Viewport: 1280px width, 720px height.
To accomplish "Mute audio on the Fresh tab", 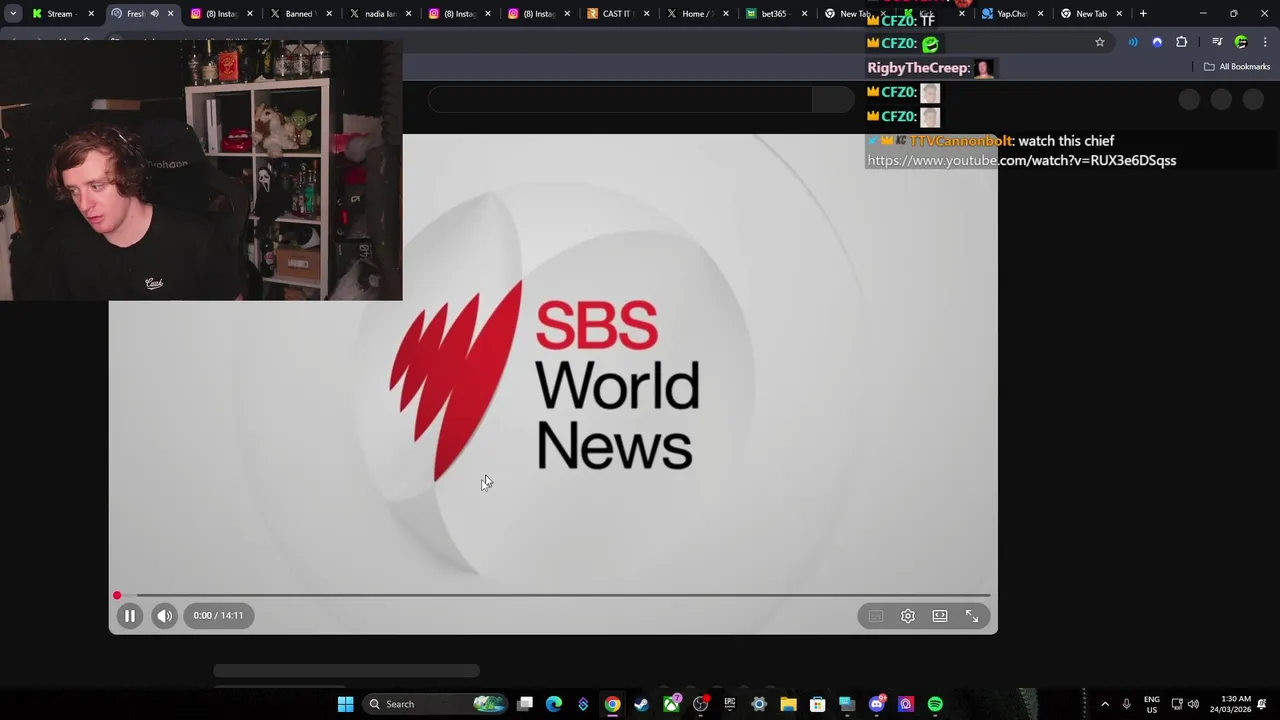I will tap(154, 14).
